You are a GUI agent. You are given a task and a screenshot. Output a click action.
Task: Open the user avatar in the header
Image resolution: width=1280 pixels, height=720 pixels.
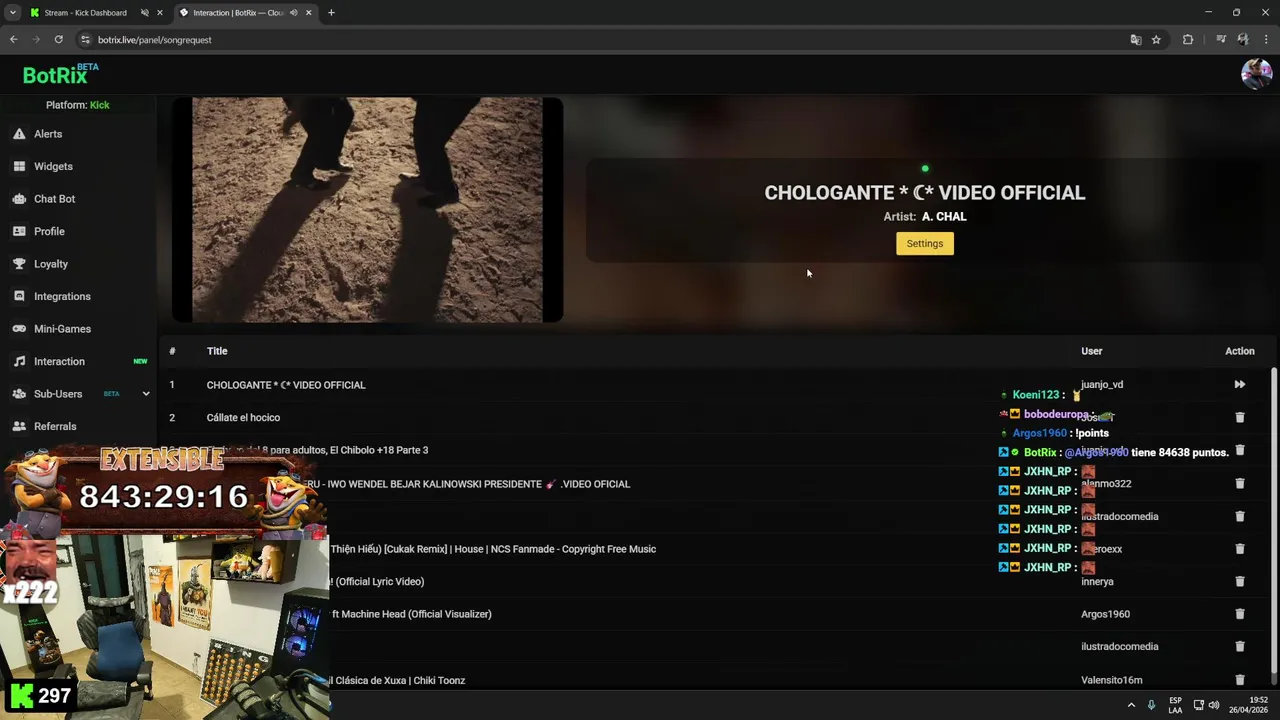[x=1256, y=74]
